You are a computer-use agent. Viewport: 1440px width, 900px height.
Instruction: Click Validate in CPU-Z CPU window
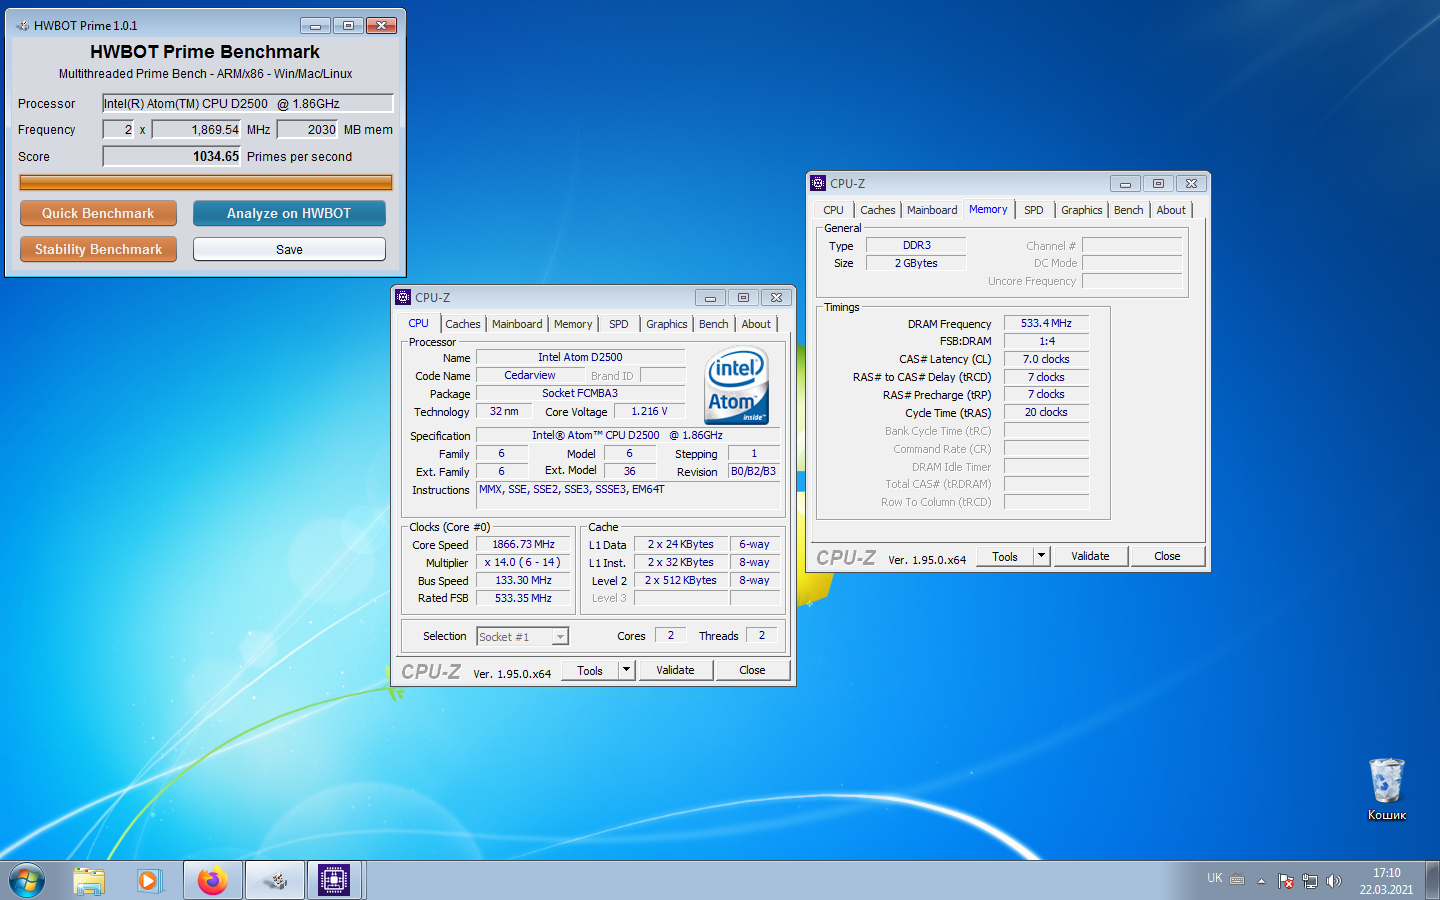tap(675, 671)
